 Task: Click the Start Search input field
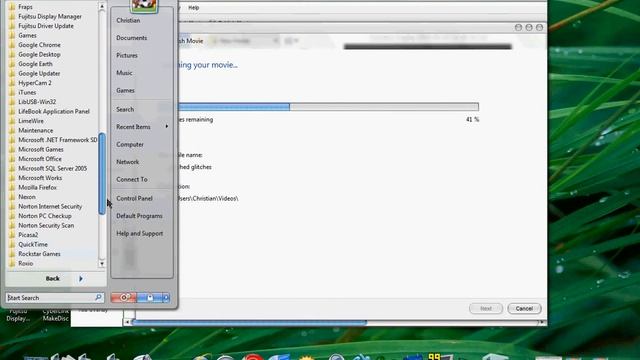(50, 298)
